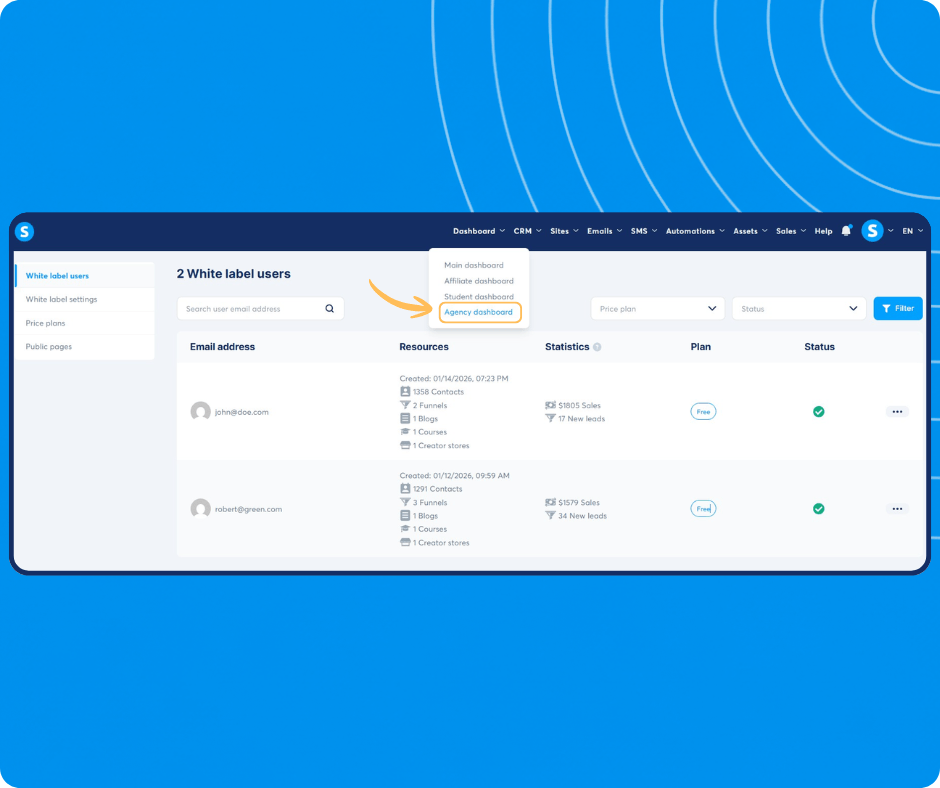Focus the Search user email address field
Screen dimensions: 940x788
pyautogui.click(x=260, y=308)
